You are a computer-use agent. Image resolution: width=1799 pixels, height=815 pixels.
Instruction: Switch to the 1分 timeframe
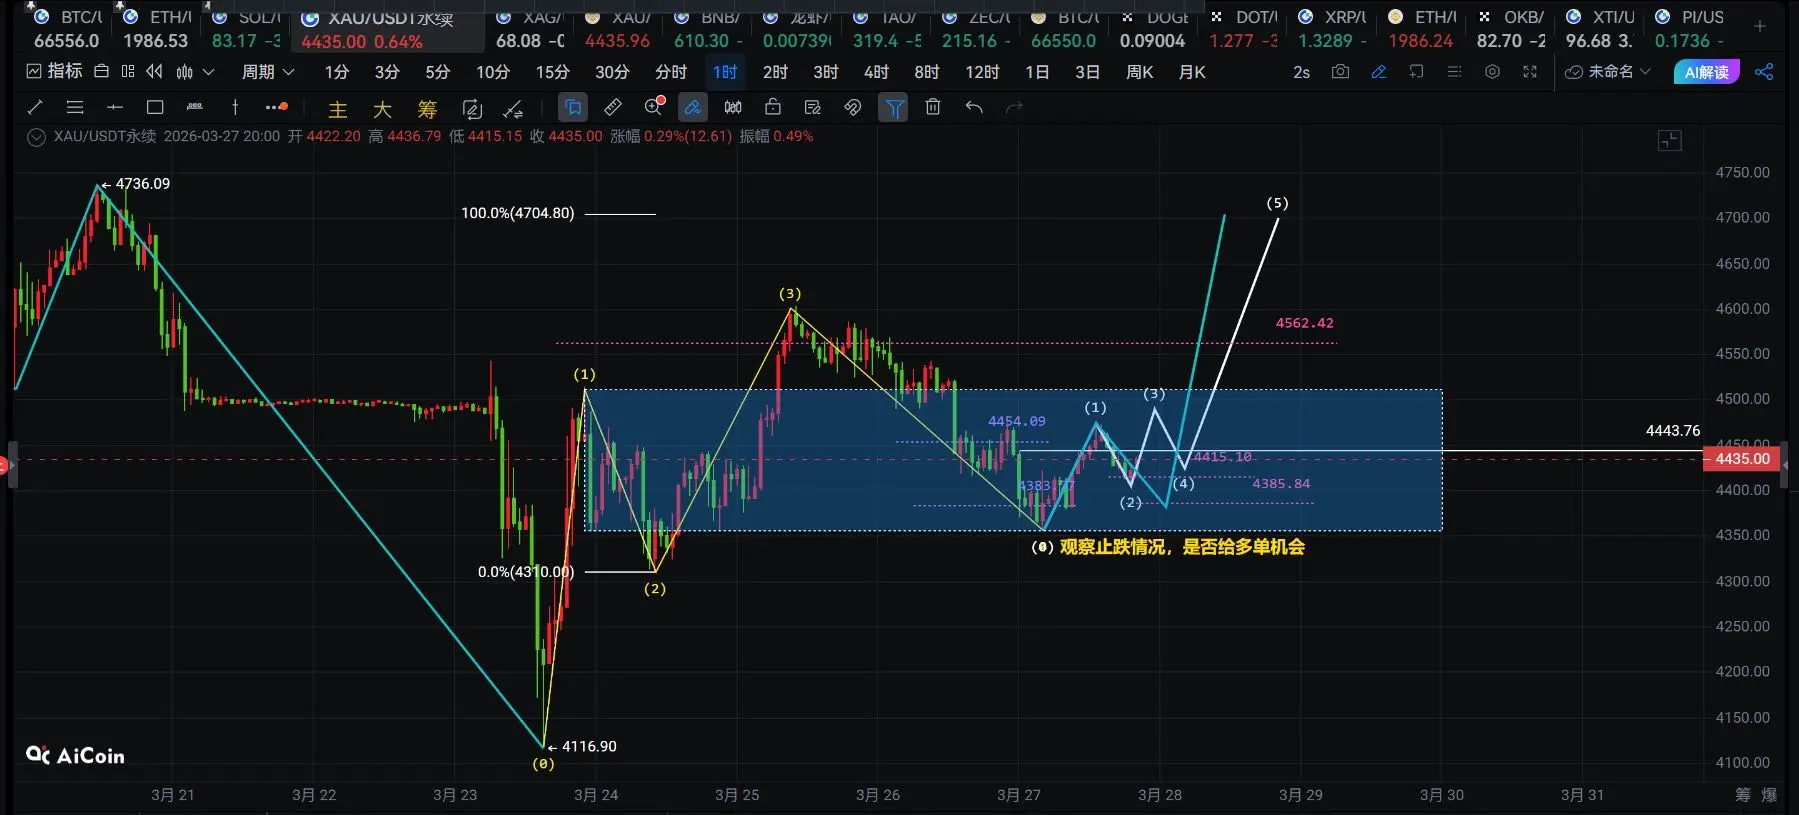click(x=337, y=72)
